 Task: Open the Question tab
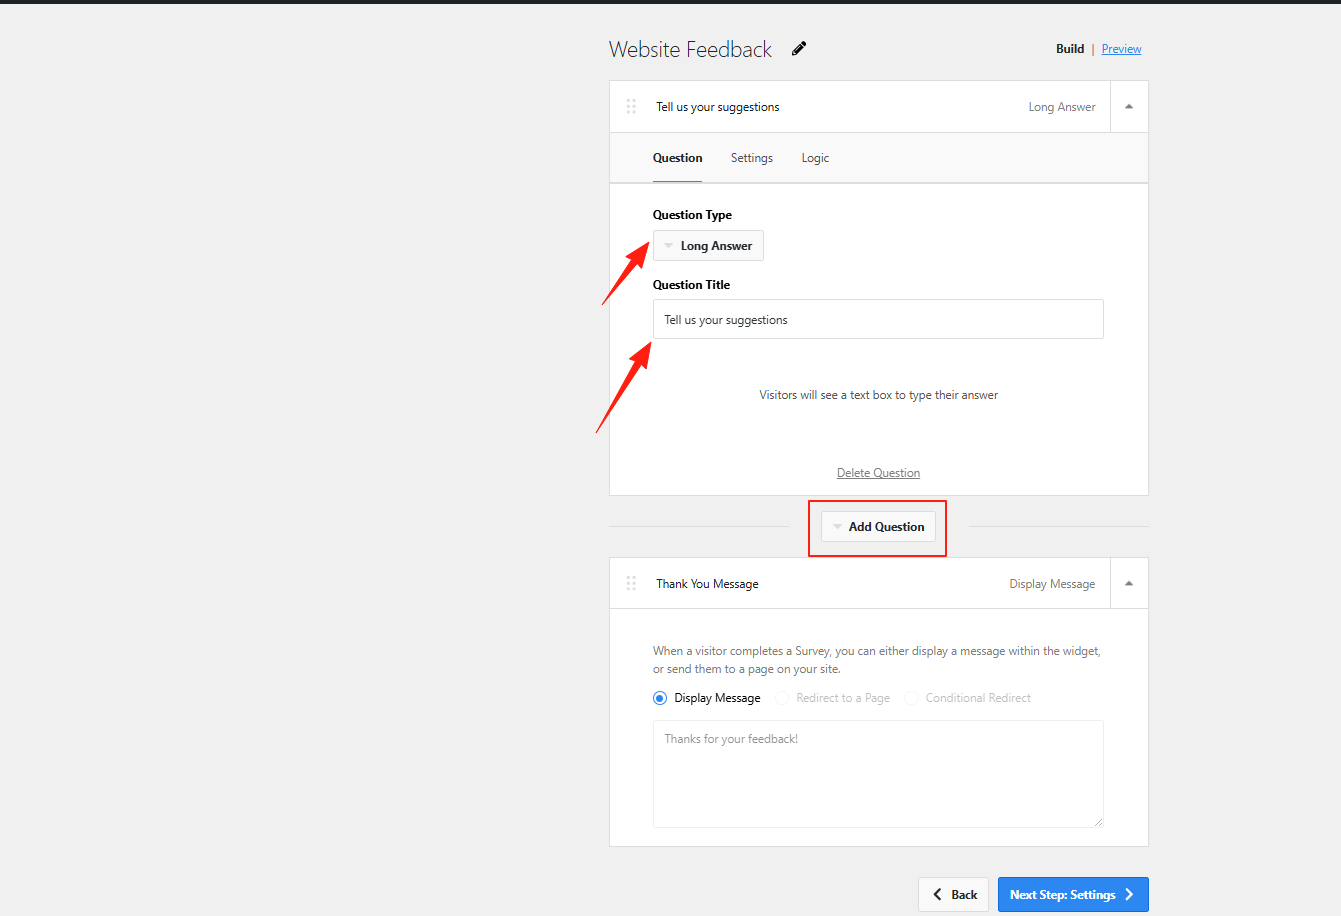coord(677,158)
